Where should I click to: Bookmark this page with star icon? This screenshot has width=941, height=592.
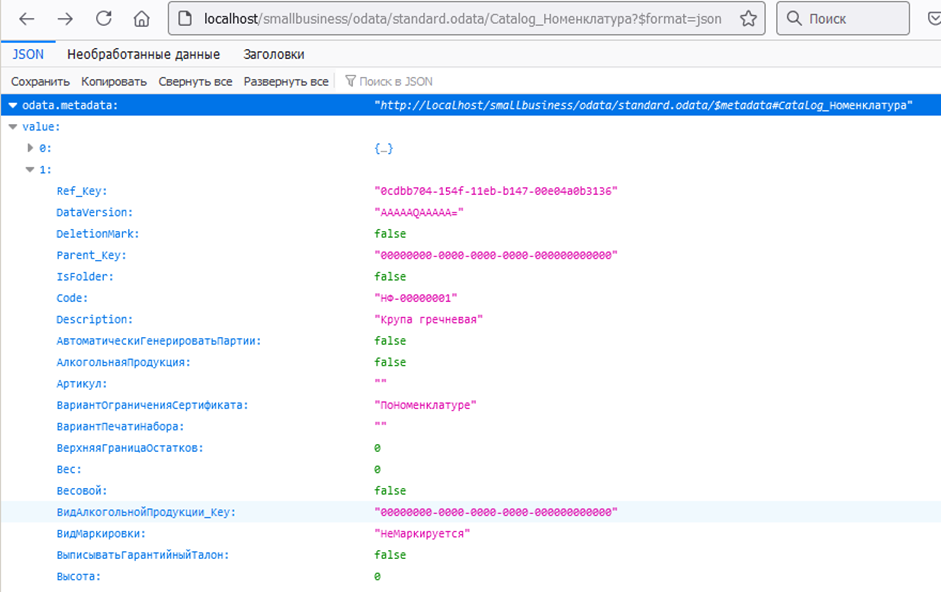pos(747,19)
